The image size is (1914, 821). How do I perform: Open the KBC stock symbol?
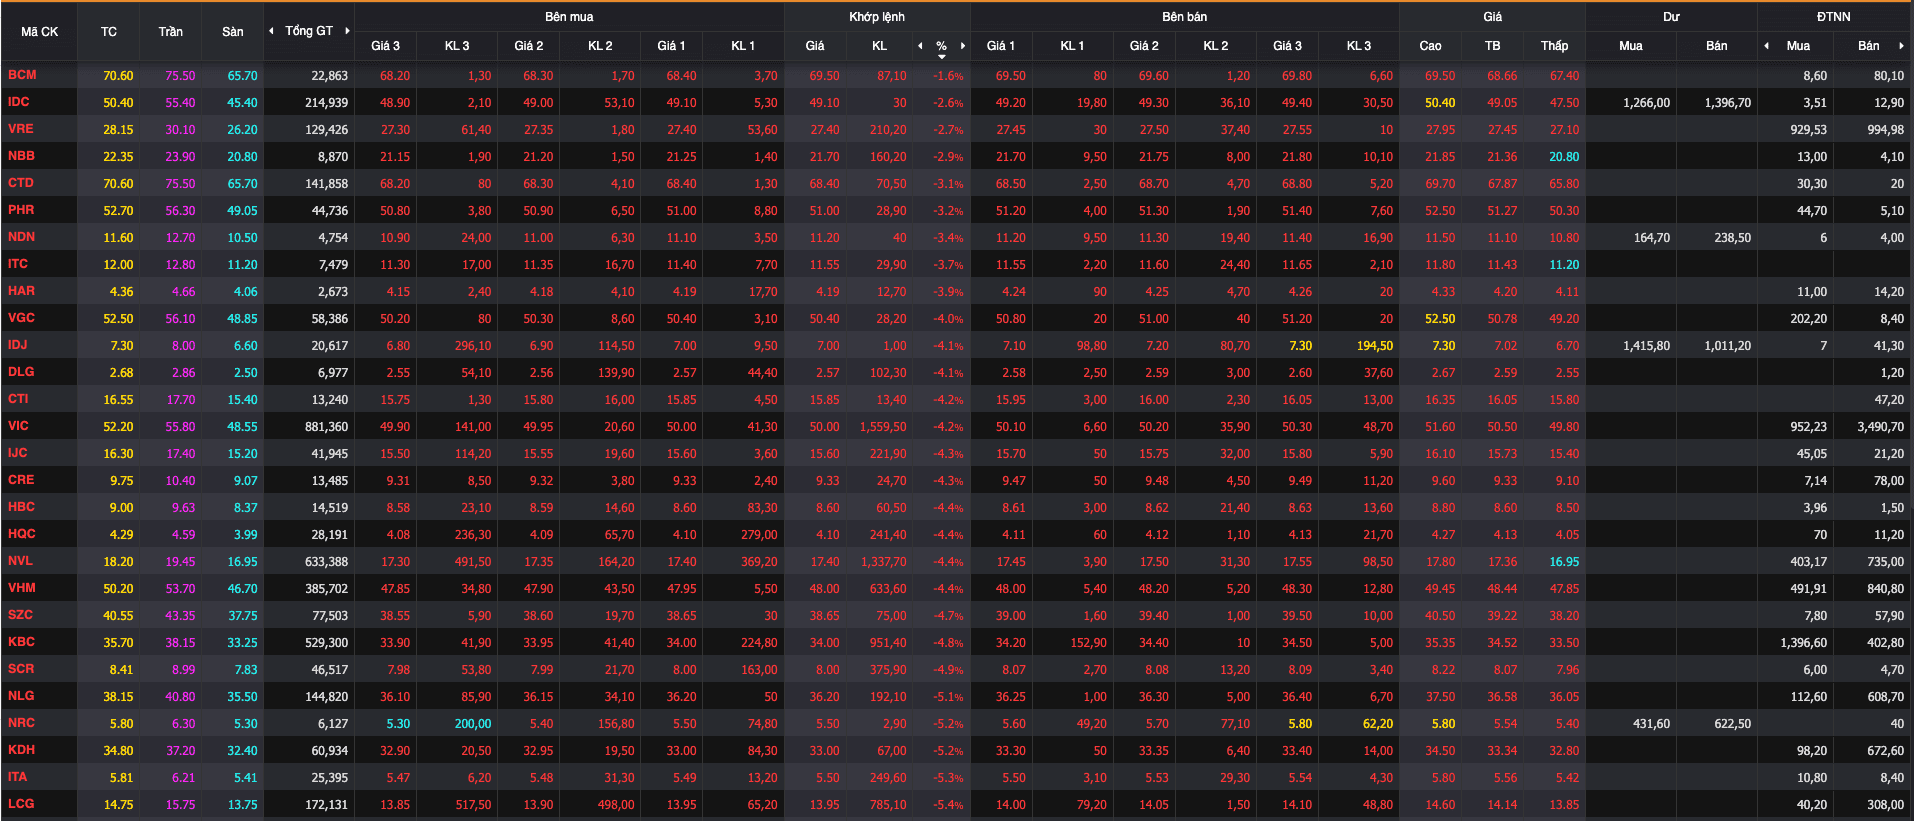21,642
